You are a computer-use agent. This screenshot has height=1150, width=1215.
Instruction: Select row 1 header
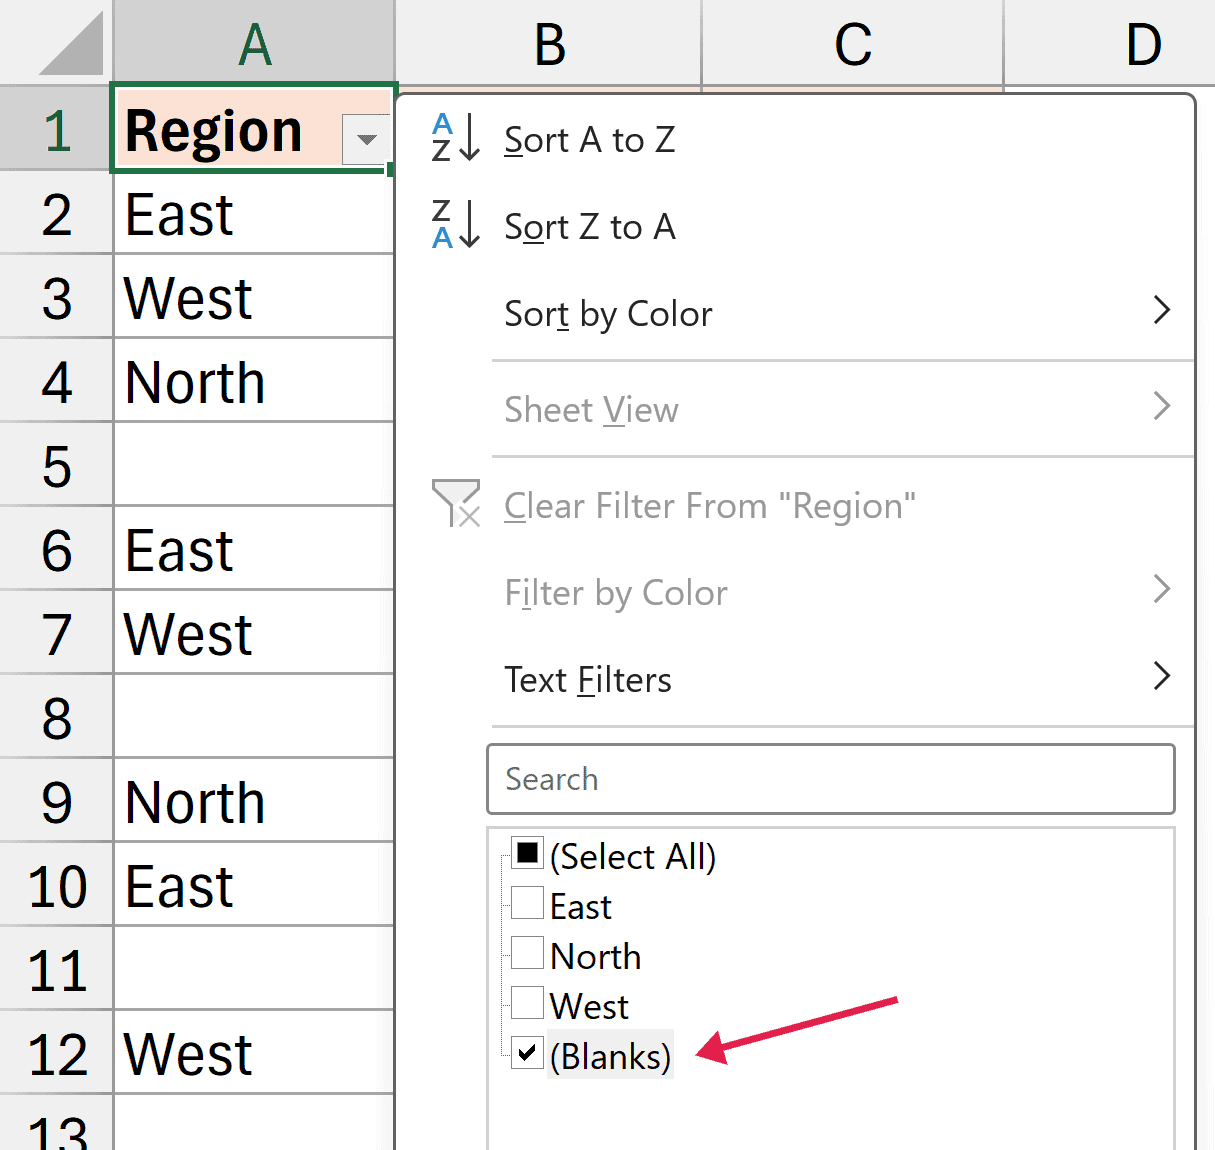(x=56, y=130)
